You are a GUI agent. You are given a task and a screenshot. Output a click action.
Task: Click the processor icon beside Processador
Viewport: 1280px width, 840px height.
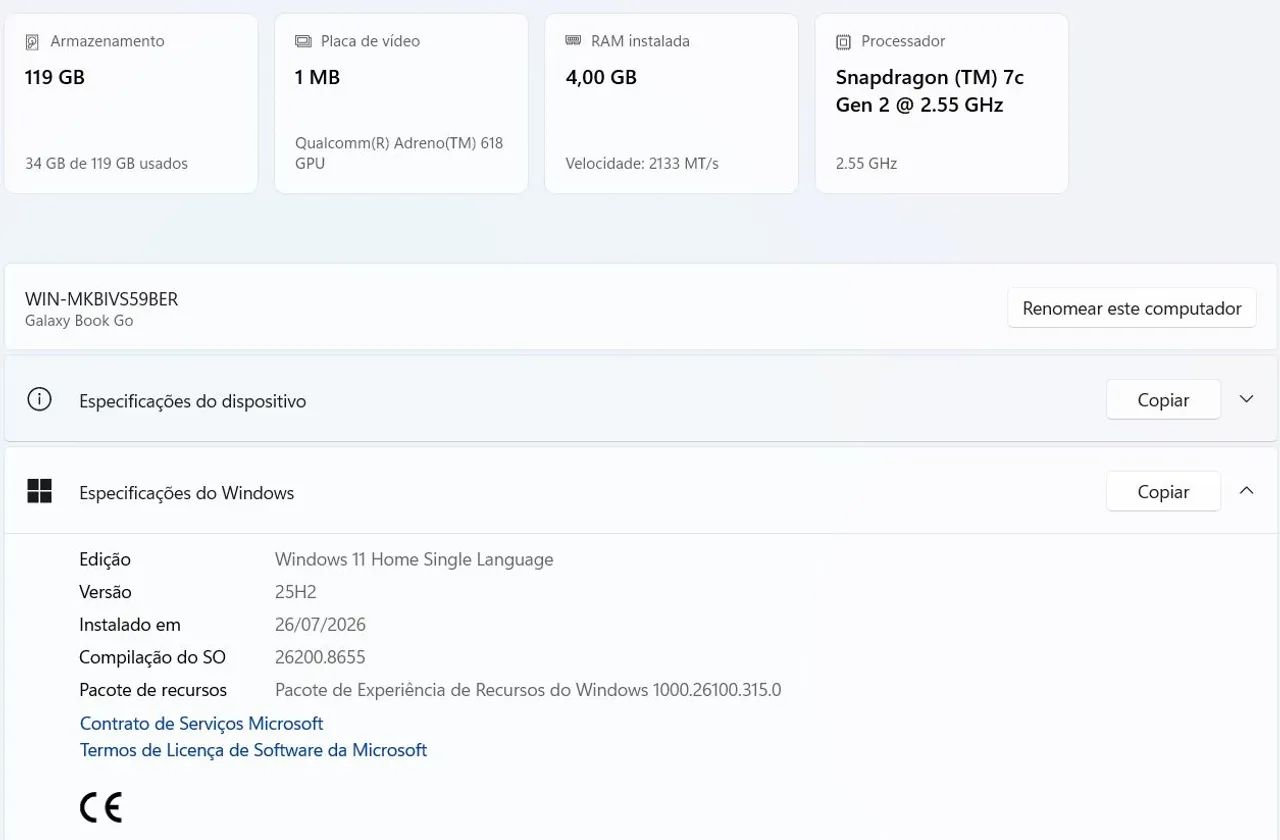[x=843, y=42]
